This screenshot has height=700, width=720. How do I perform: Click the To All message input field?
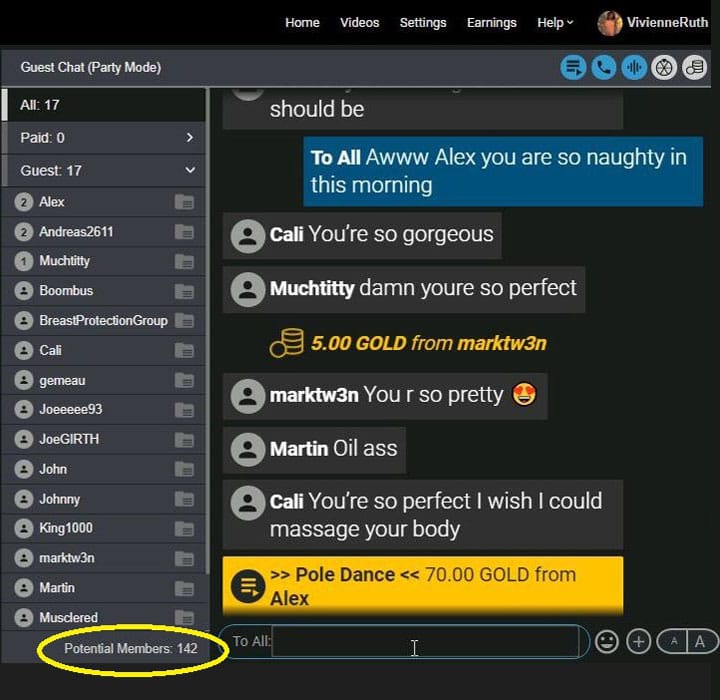tap(425, 641)
